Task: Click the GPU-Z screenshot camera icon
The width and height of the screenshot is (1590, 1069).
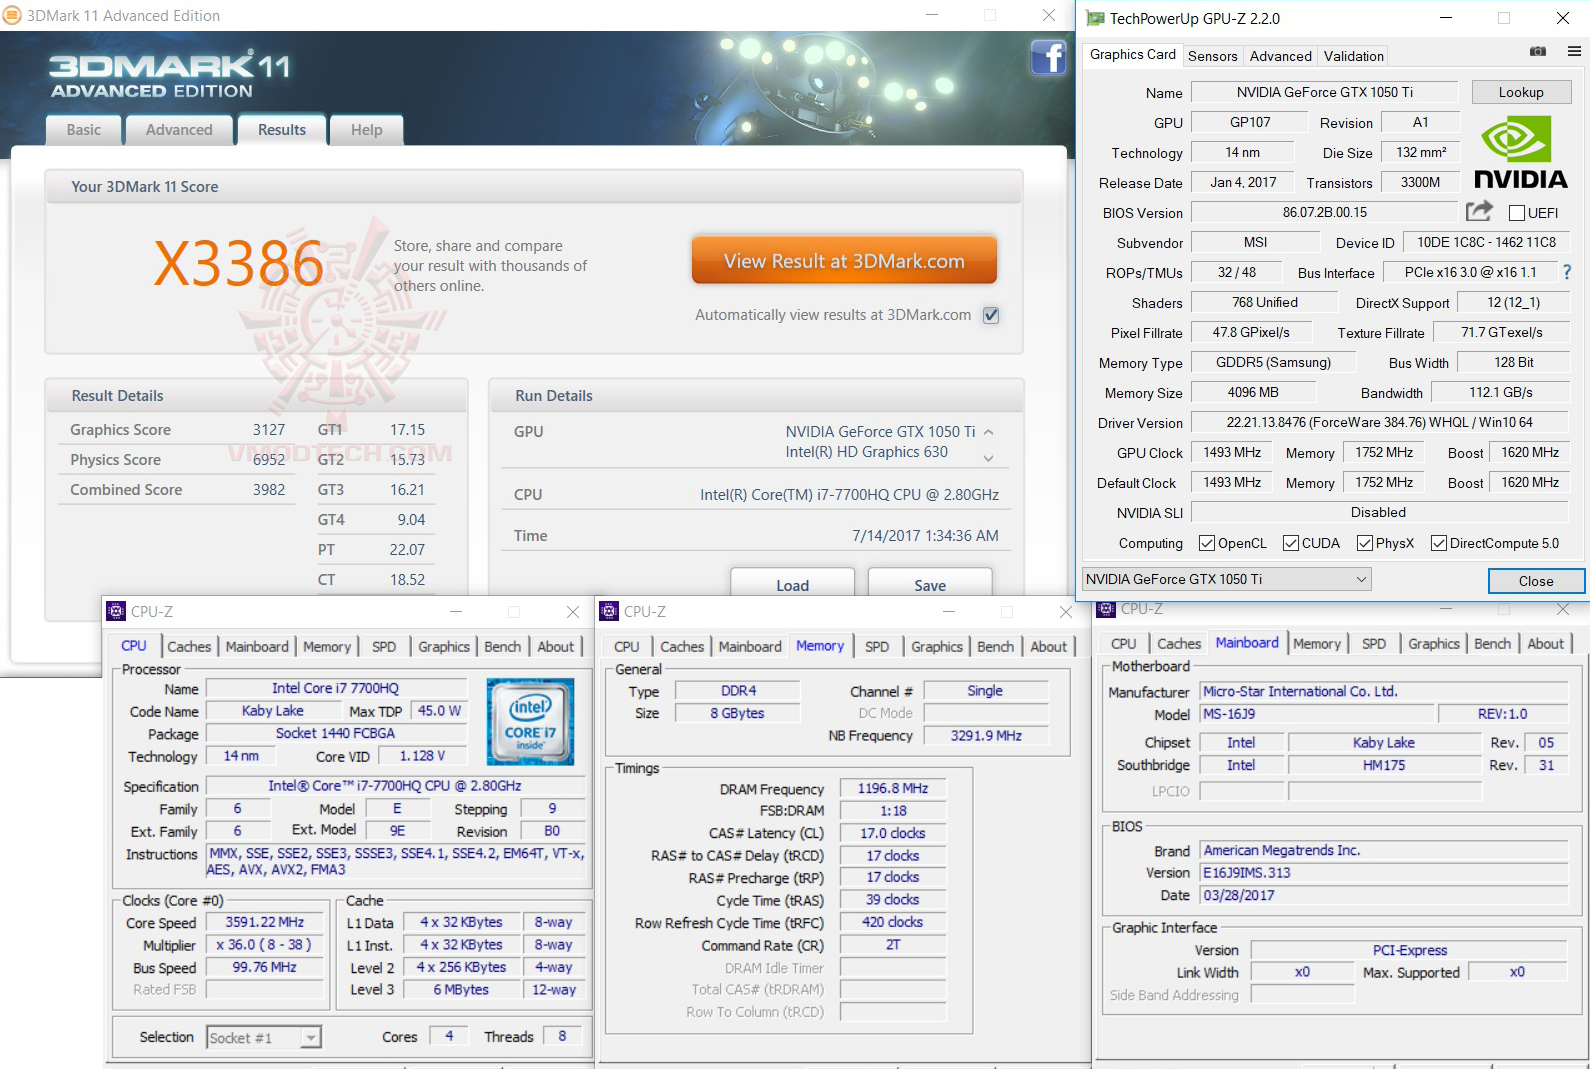Action: click(x=1538, y=51)
